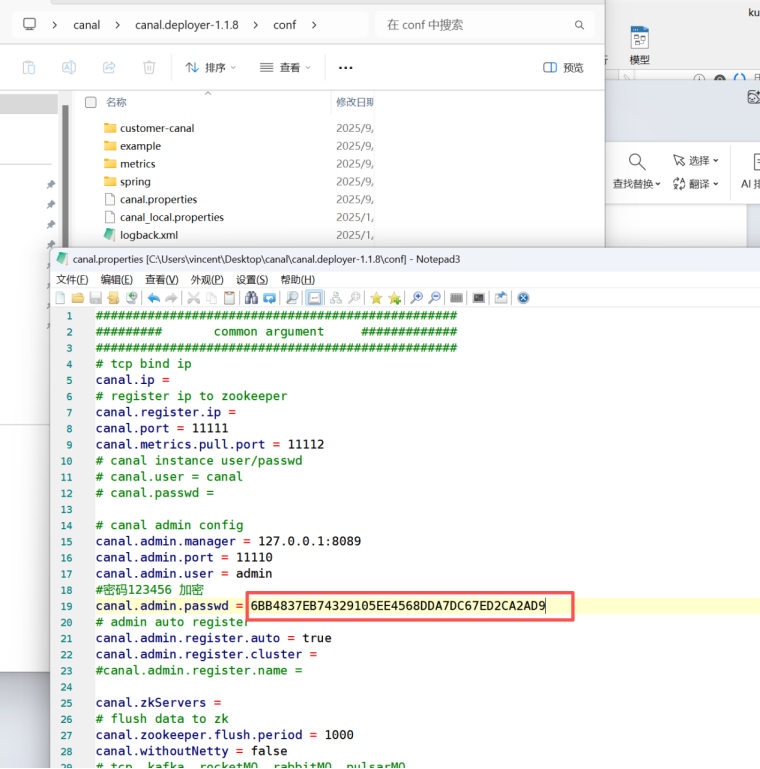Open the 翻译 dropdown in the background app
Image resolution: width=760 pixels, height=769 pixels.
tap(696, 184)
